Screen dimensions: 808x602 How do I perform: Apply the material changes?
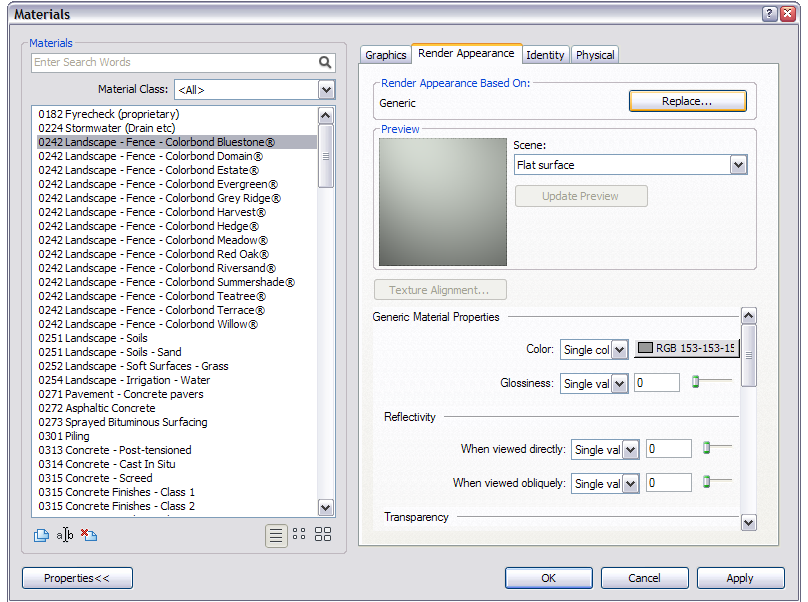coord(740,578)
